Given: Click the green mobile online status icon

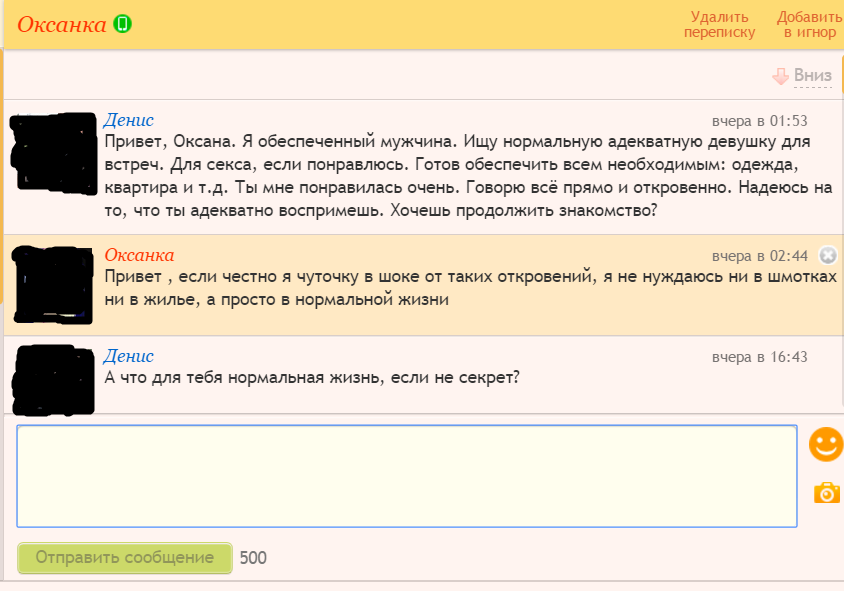Looking at the screenshot, I should click(122, 24).
